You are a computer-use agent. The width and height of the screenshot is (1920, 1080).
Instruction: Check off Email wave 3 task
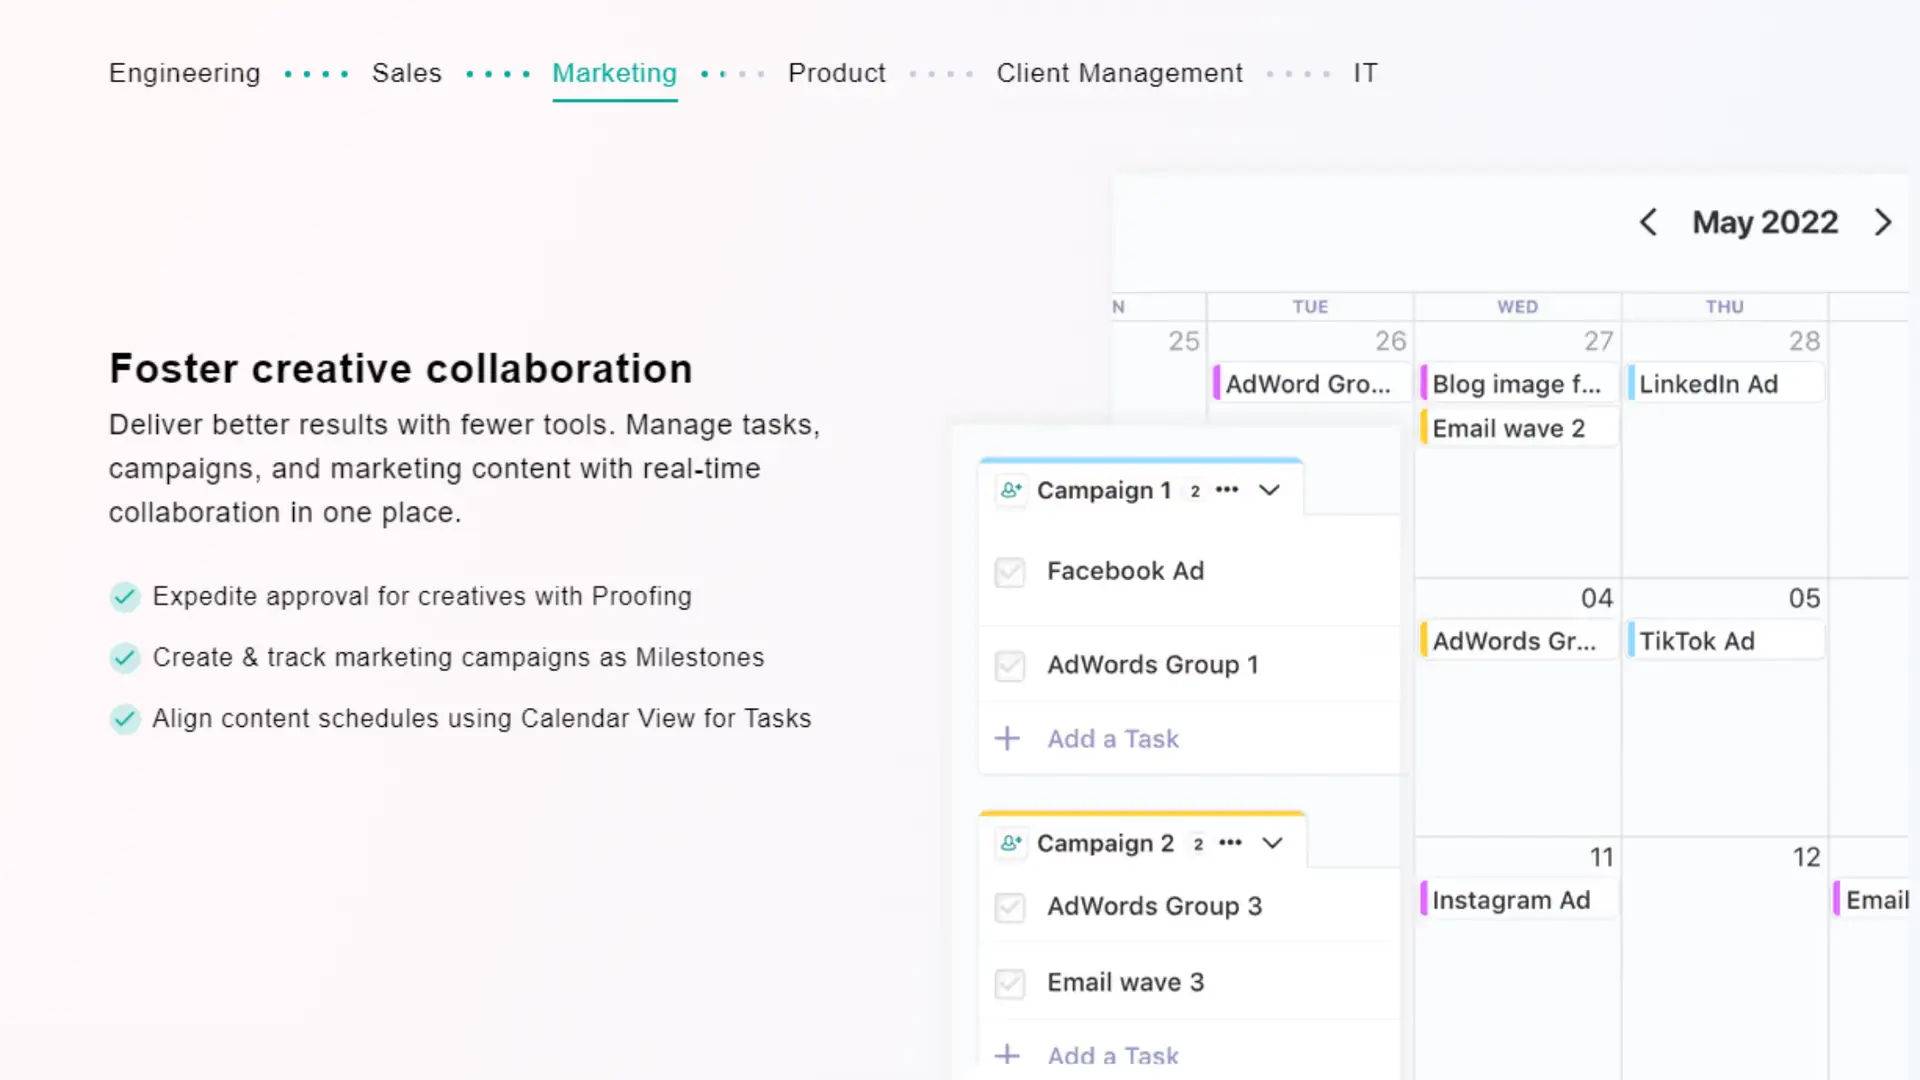(1010, 983)
